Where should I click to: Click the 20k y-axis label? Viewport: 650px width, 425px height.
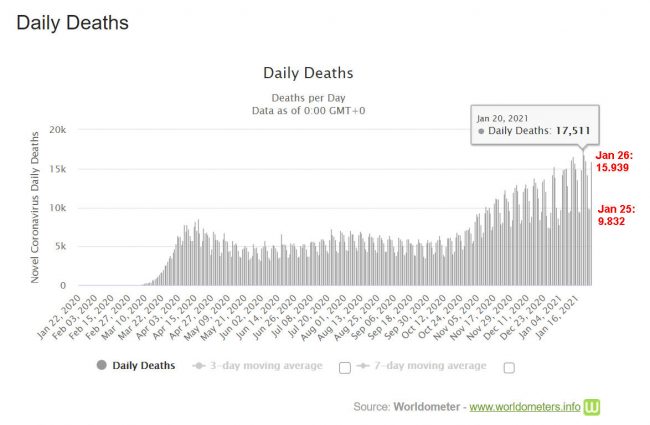(x=58, y=131)
